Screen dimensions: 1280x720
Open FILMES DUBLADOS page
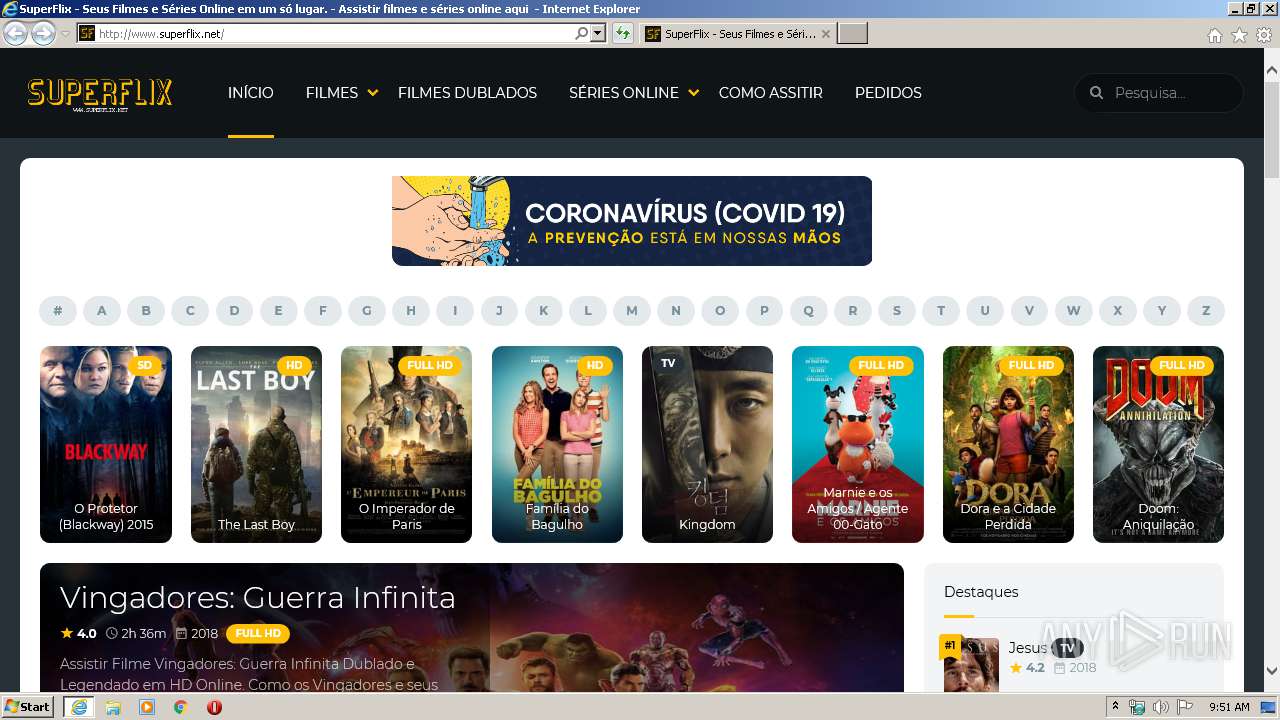[467, 93]
